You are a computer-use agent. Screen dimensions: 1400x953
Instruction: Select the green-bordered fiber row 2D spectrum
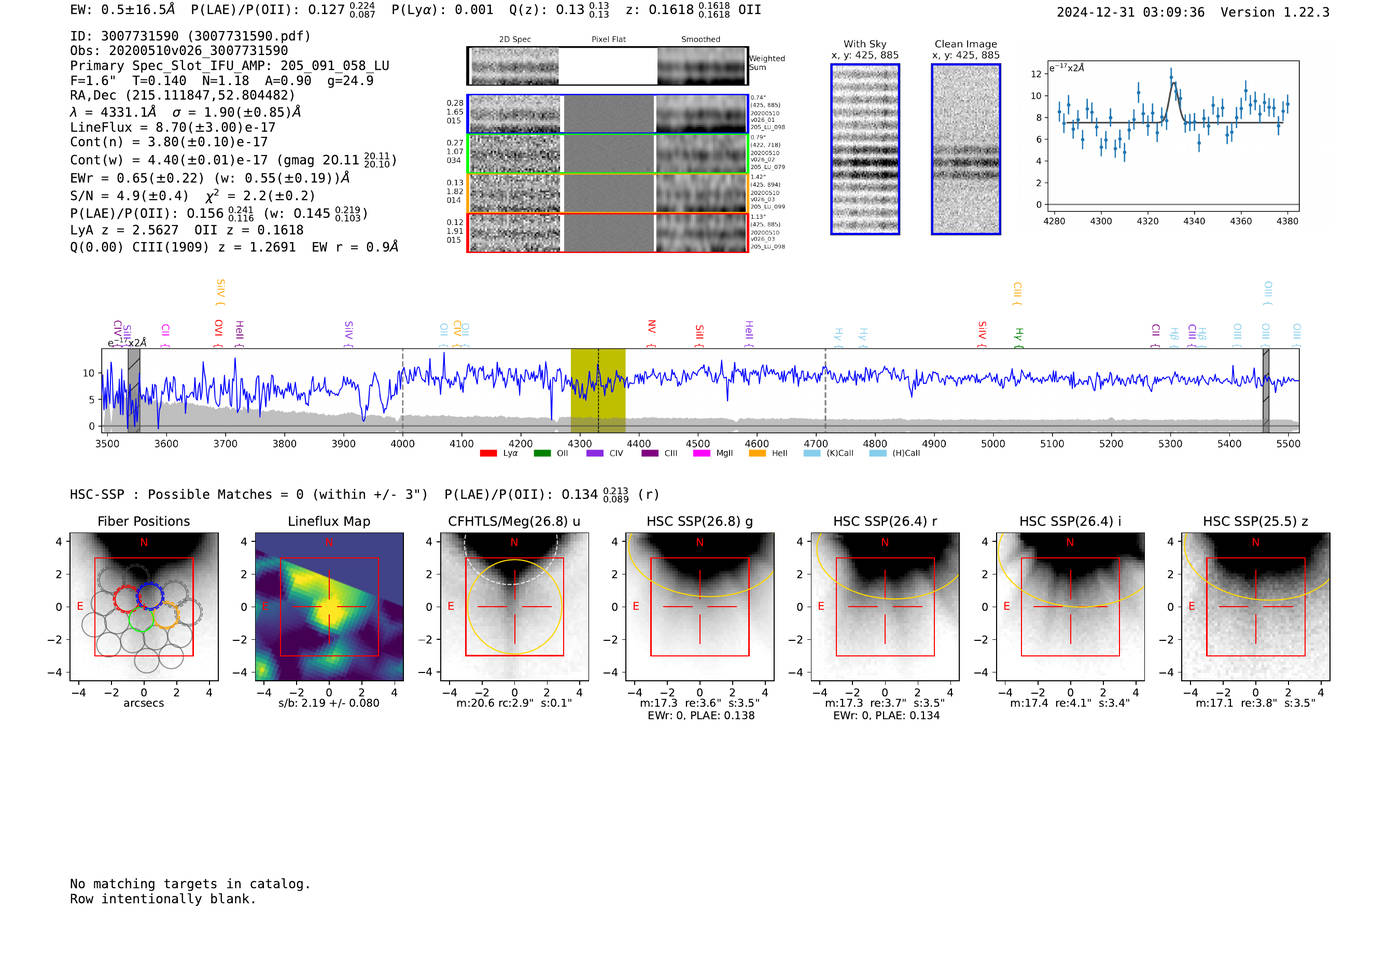tap(607, 153)
